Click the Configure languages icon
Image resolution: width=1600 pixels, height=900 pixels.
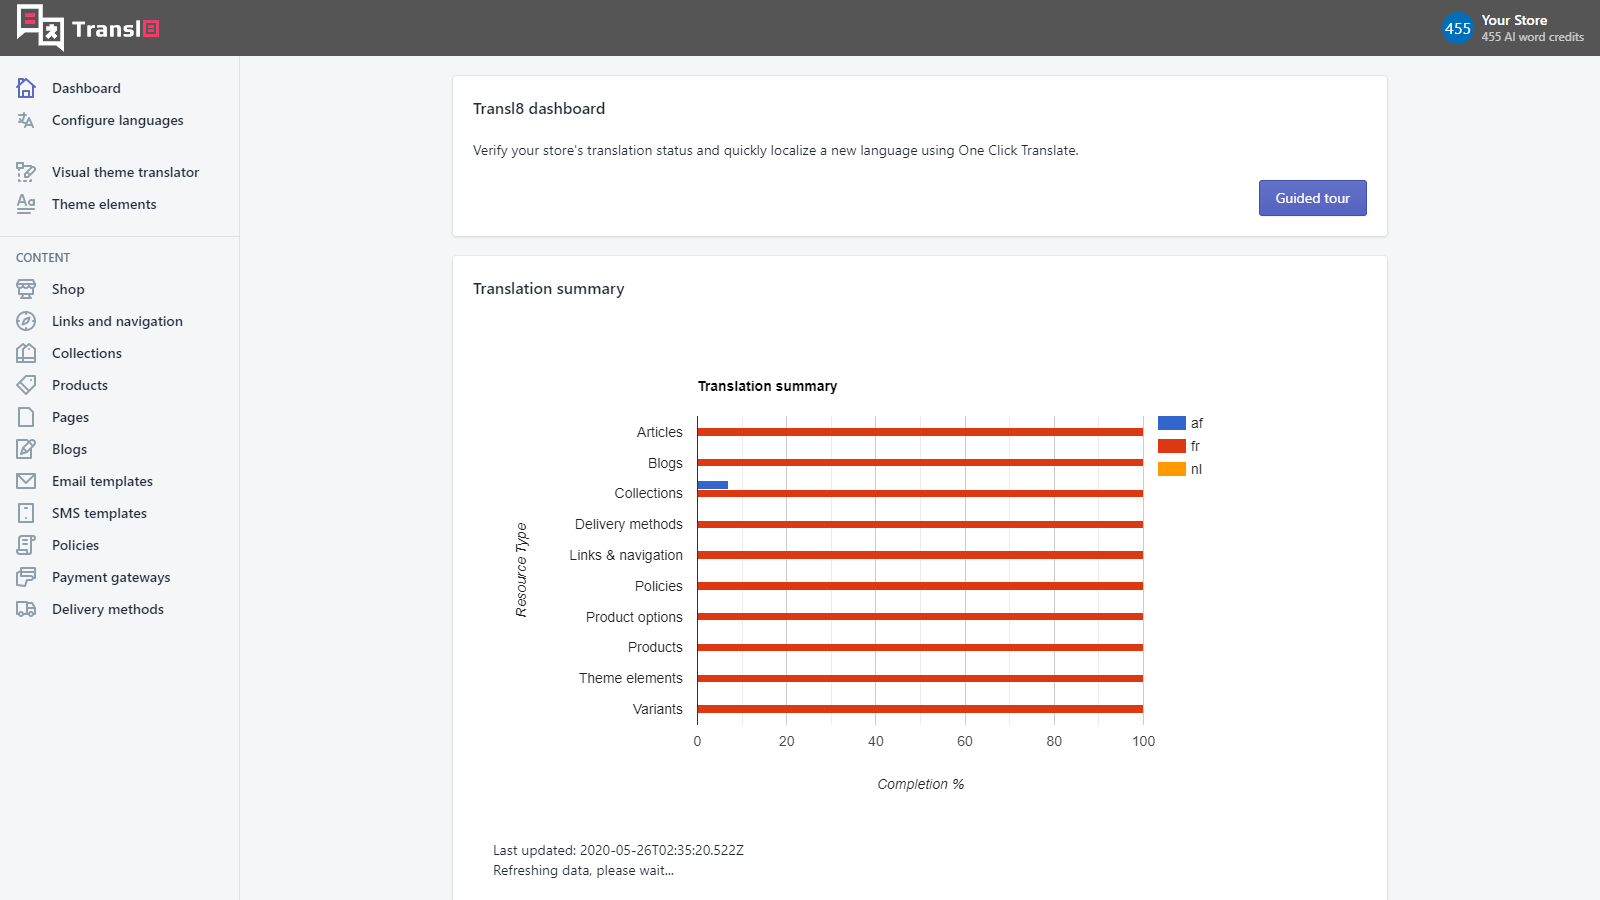[25, 120]
